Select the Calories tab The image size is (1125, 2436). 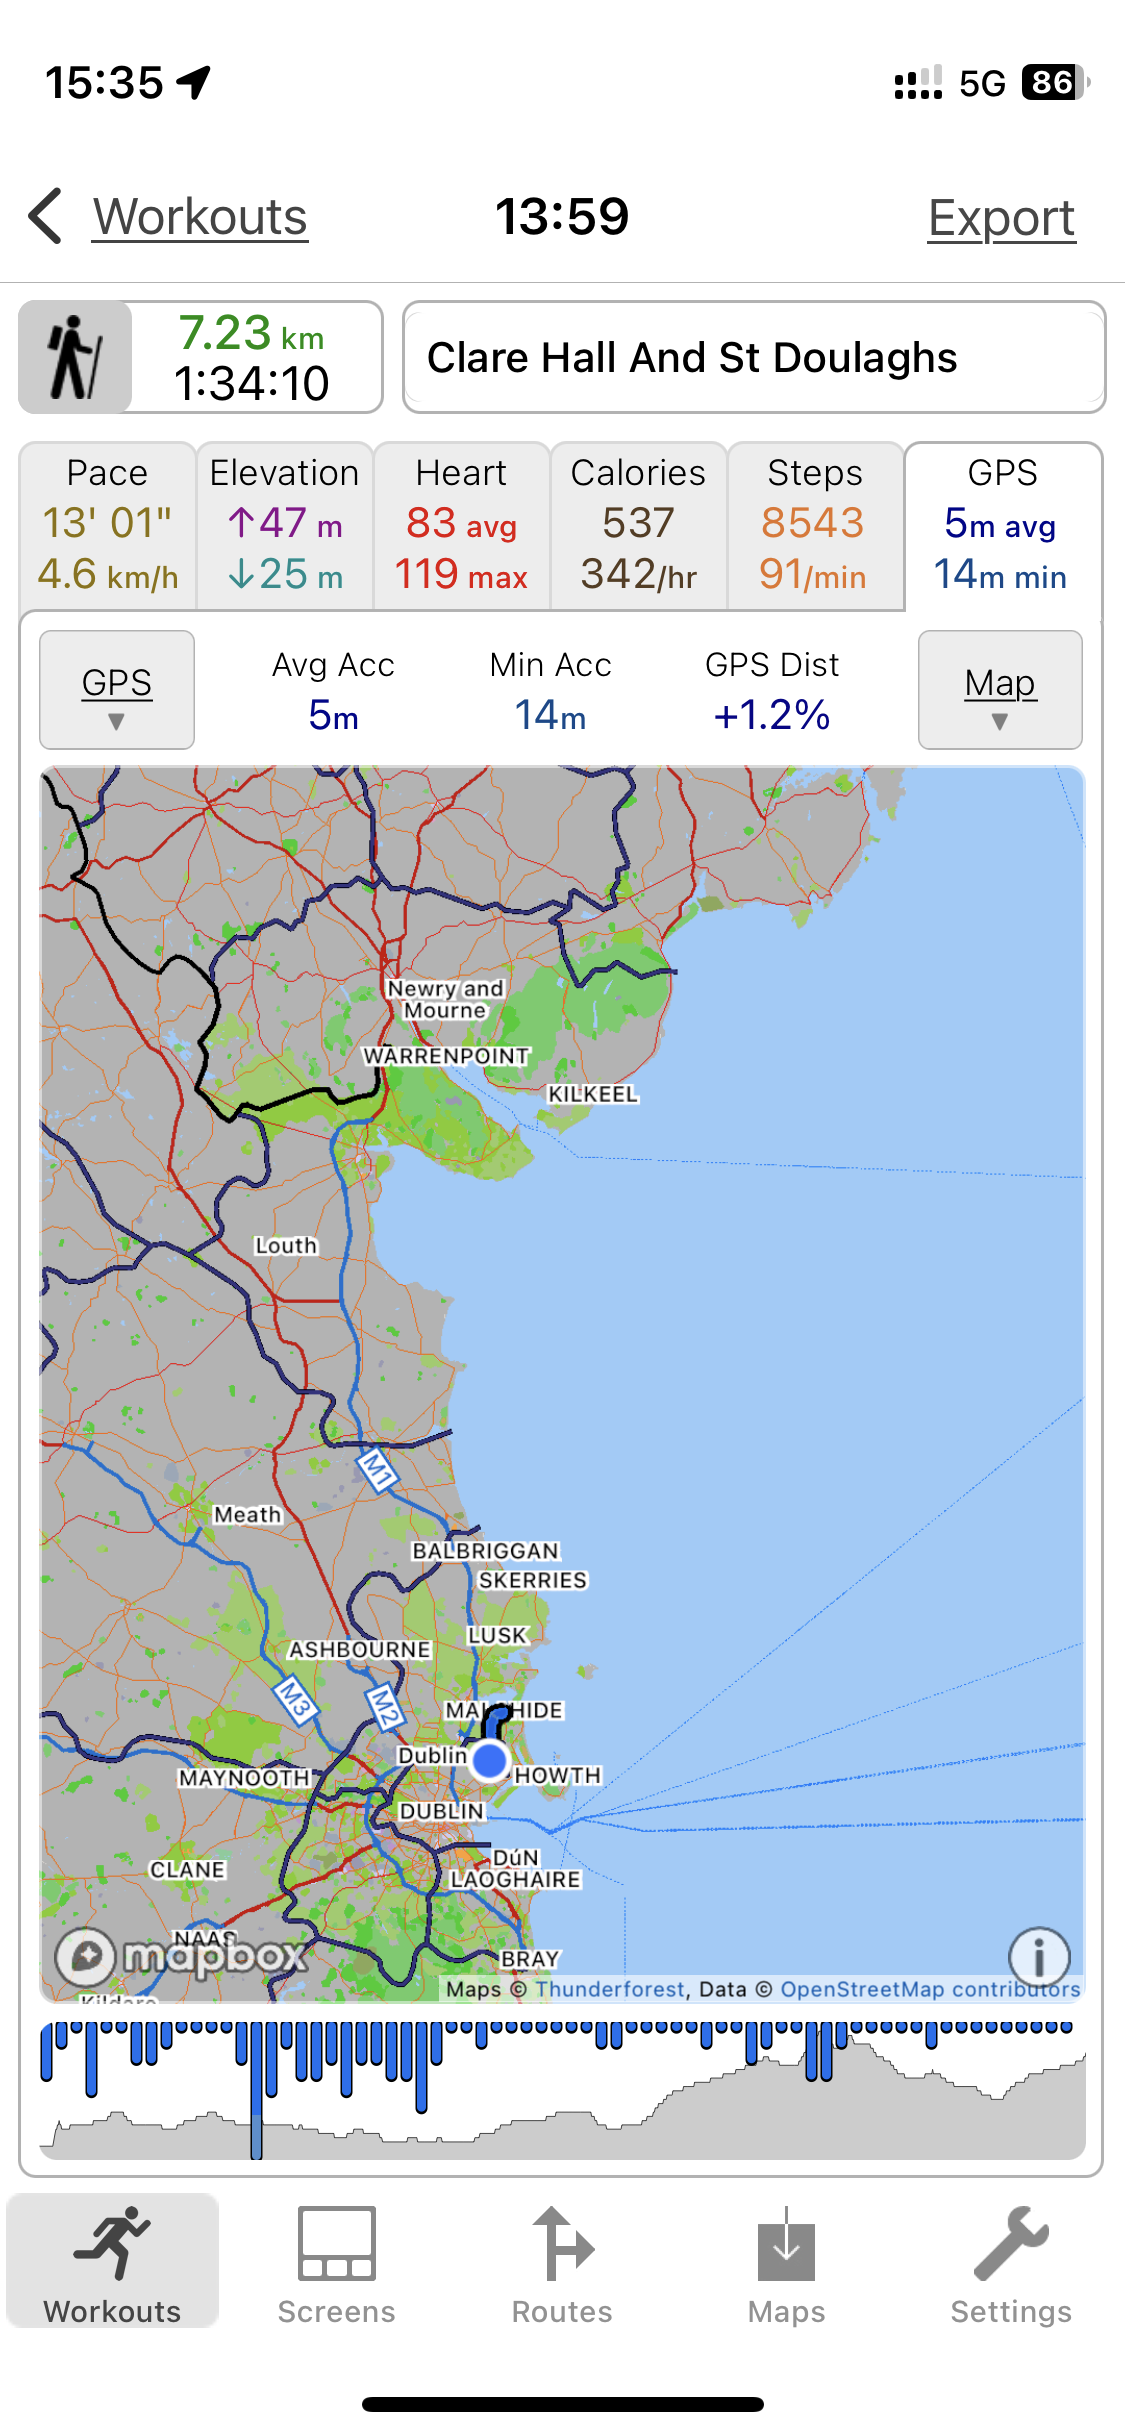(x=638, y=526)
